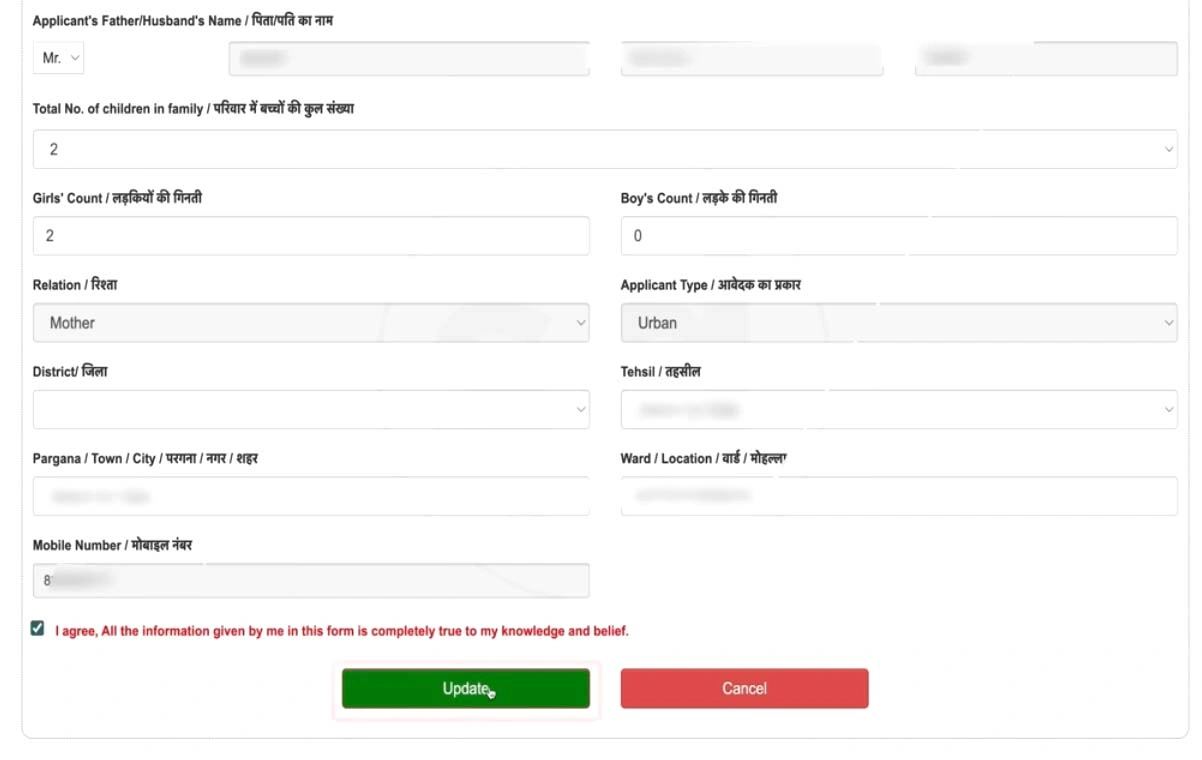Click the Ward / Location input field
1202x760 pixels.
tap(898, 496)
